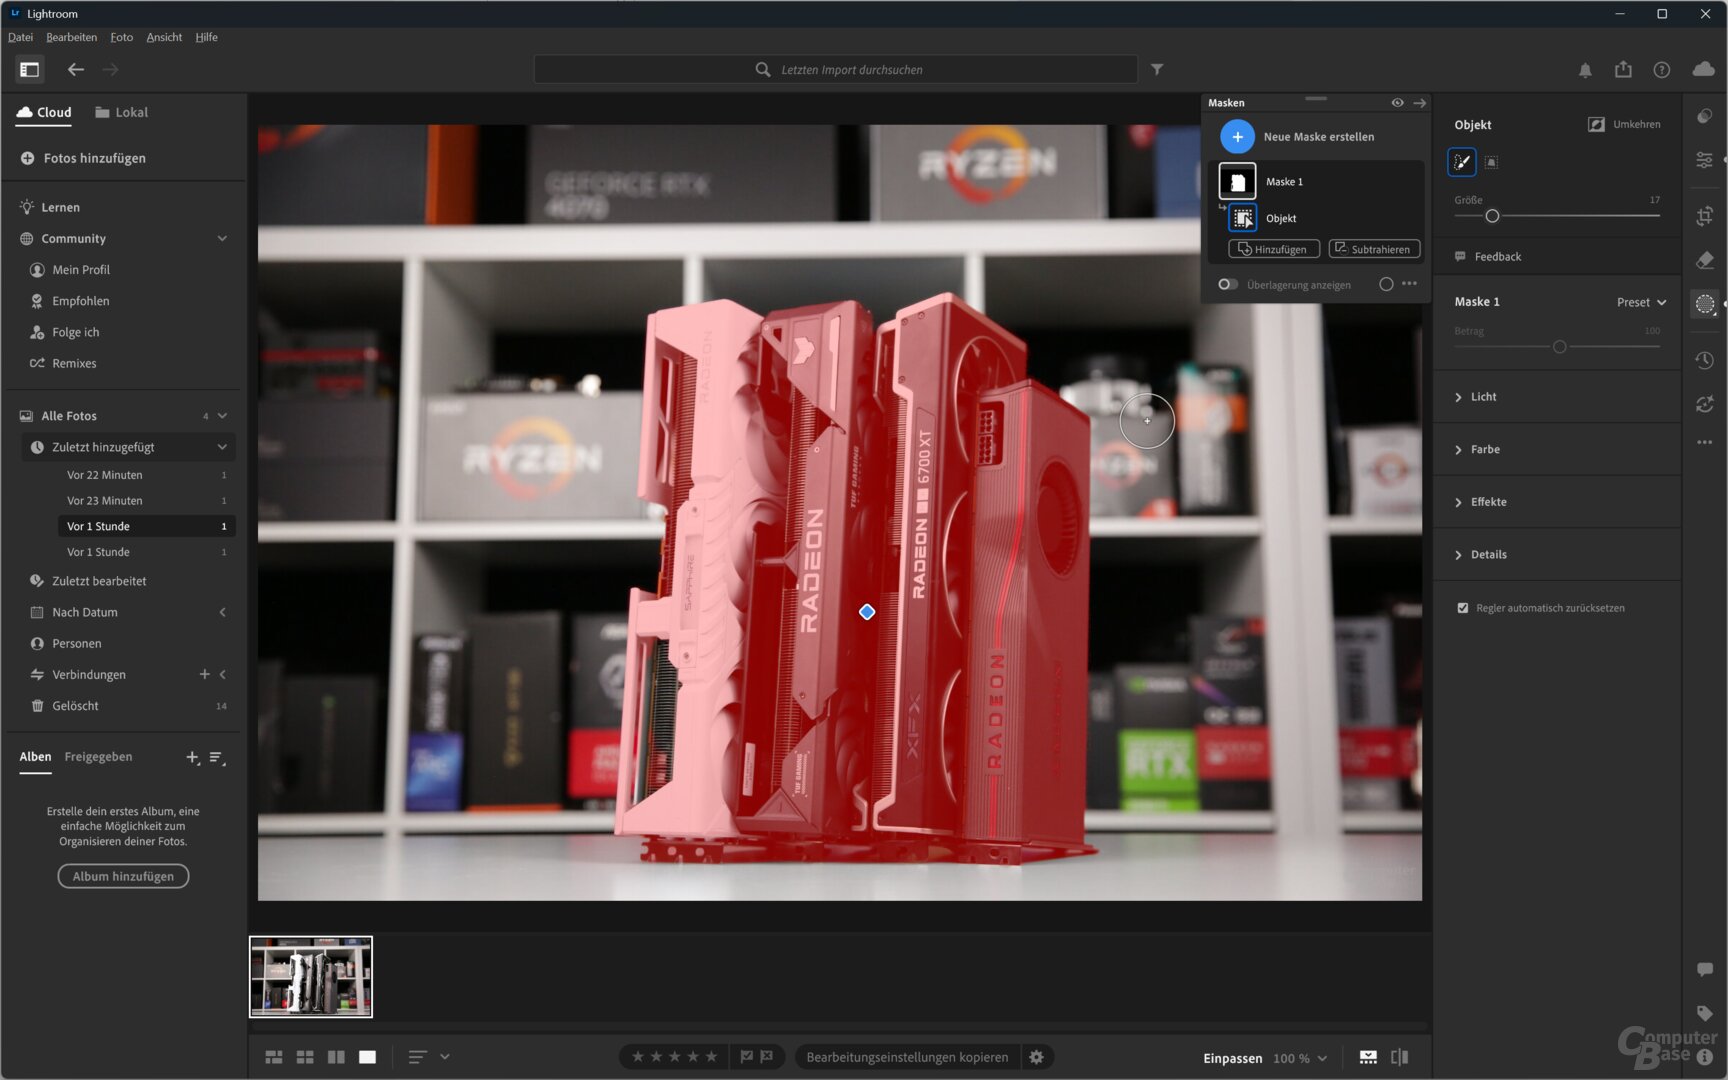Open the sort order dropdown
Screen dimensions: 1728x1080
pyautogui.click(x=428, y=1057)
